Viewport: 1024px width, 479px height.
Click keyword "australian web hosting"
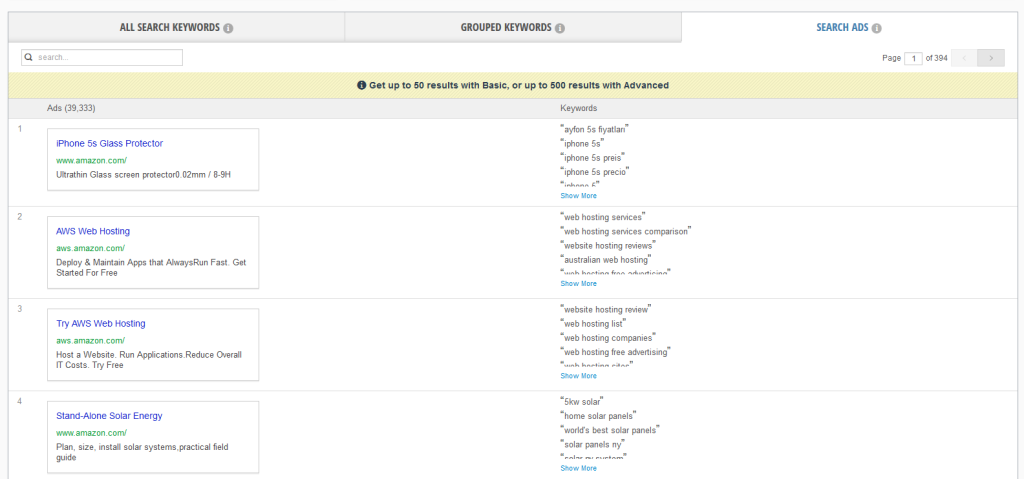pos(605,260)
